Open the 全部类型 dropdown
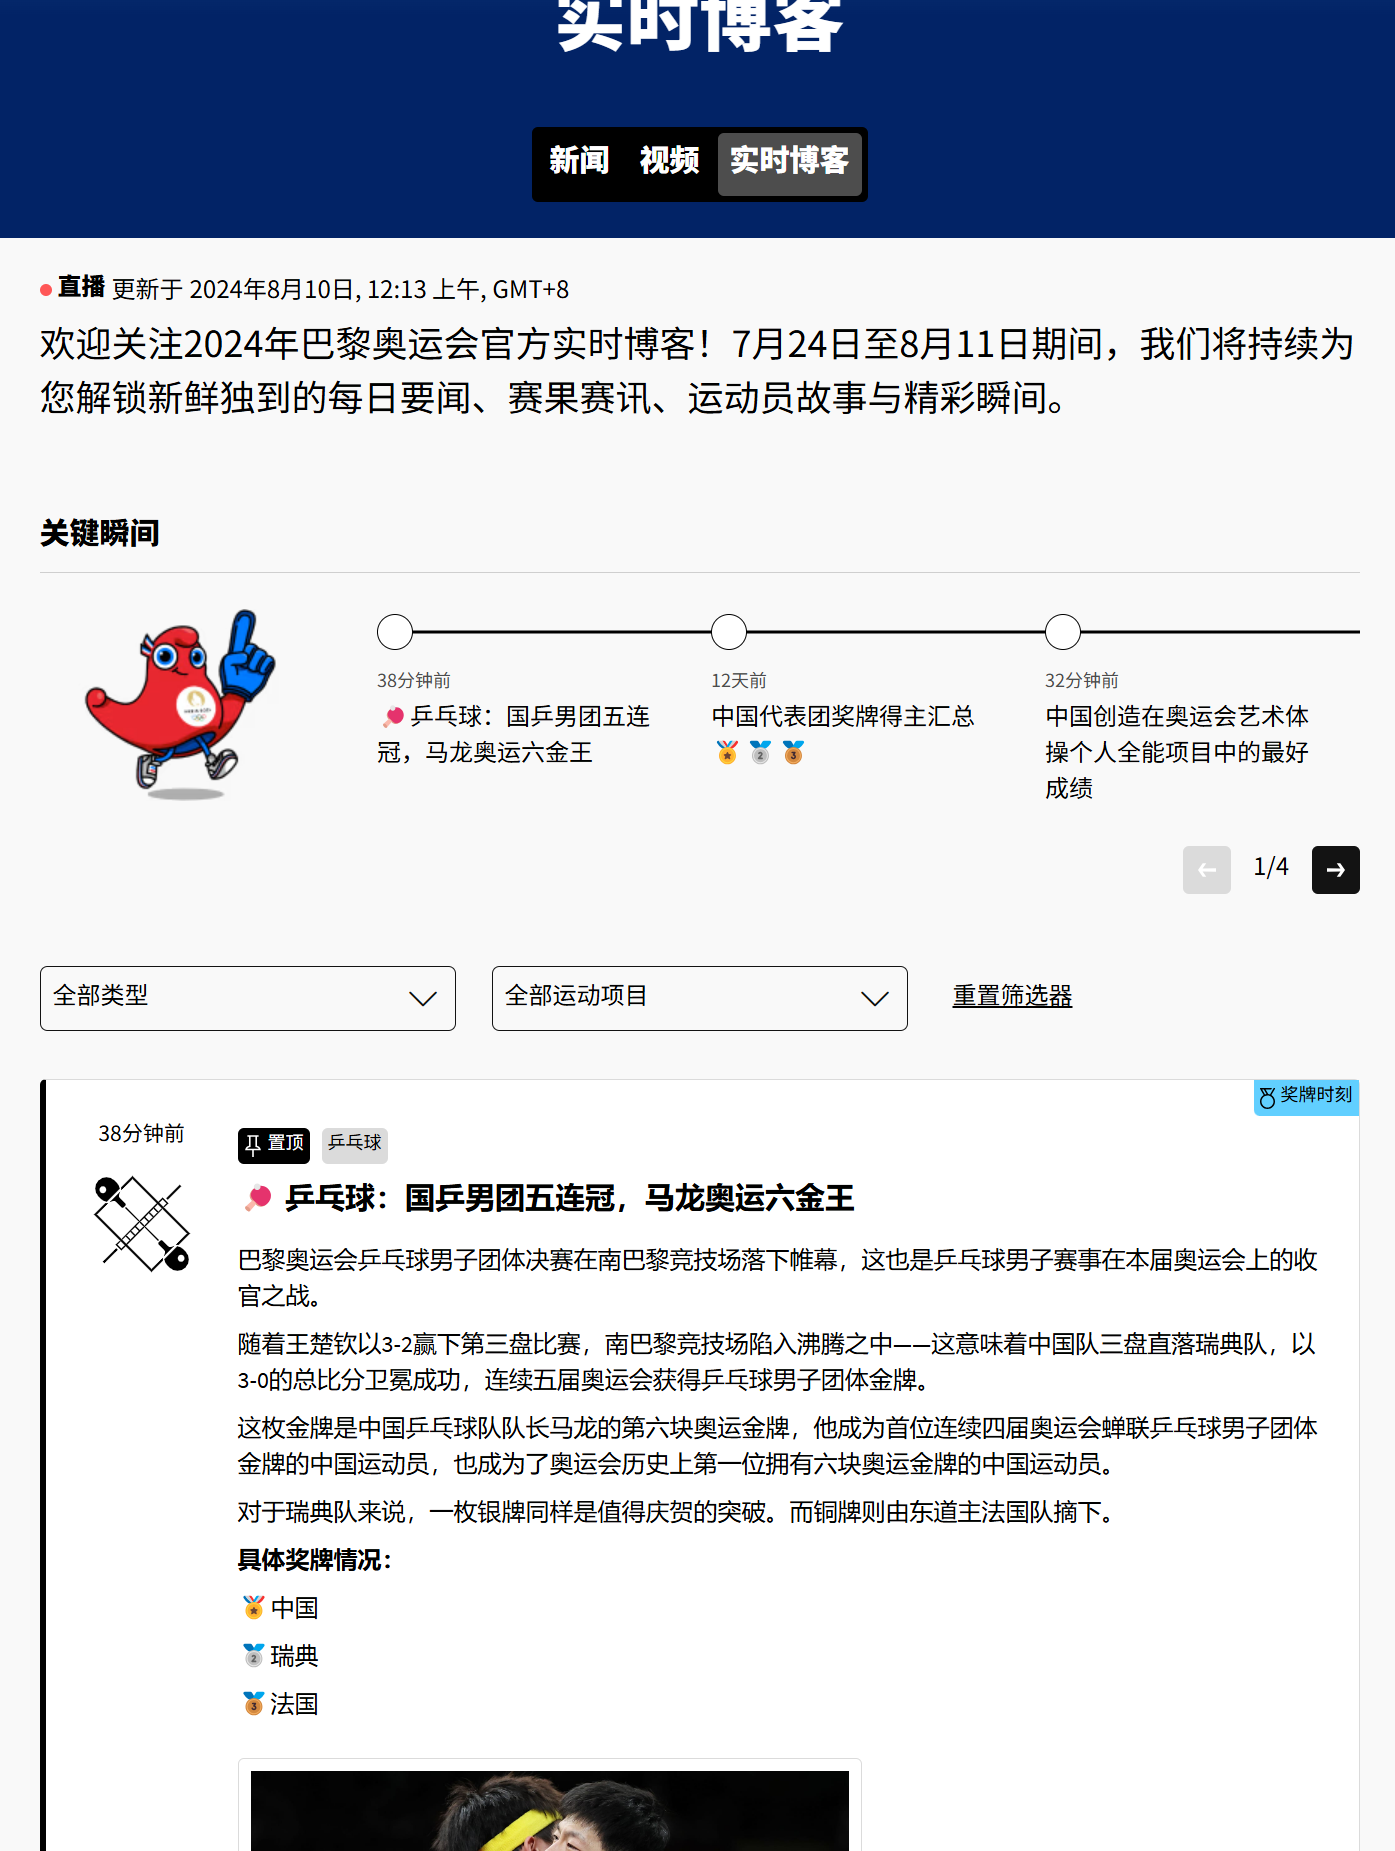 pyautogui.click(x=247, y=998)
